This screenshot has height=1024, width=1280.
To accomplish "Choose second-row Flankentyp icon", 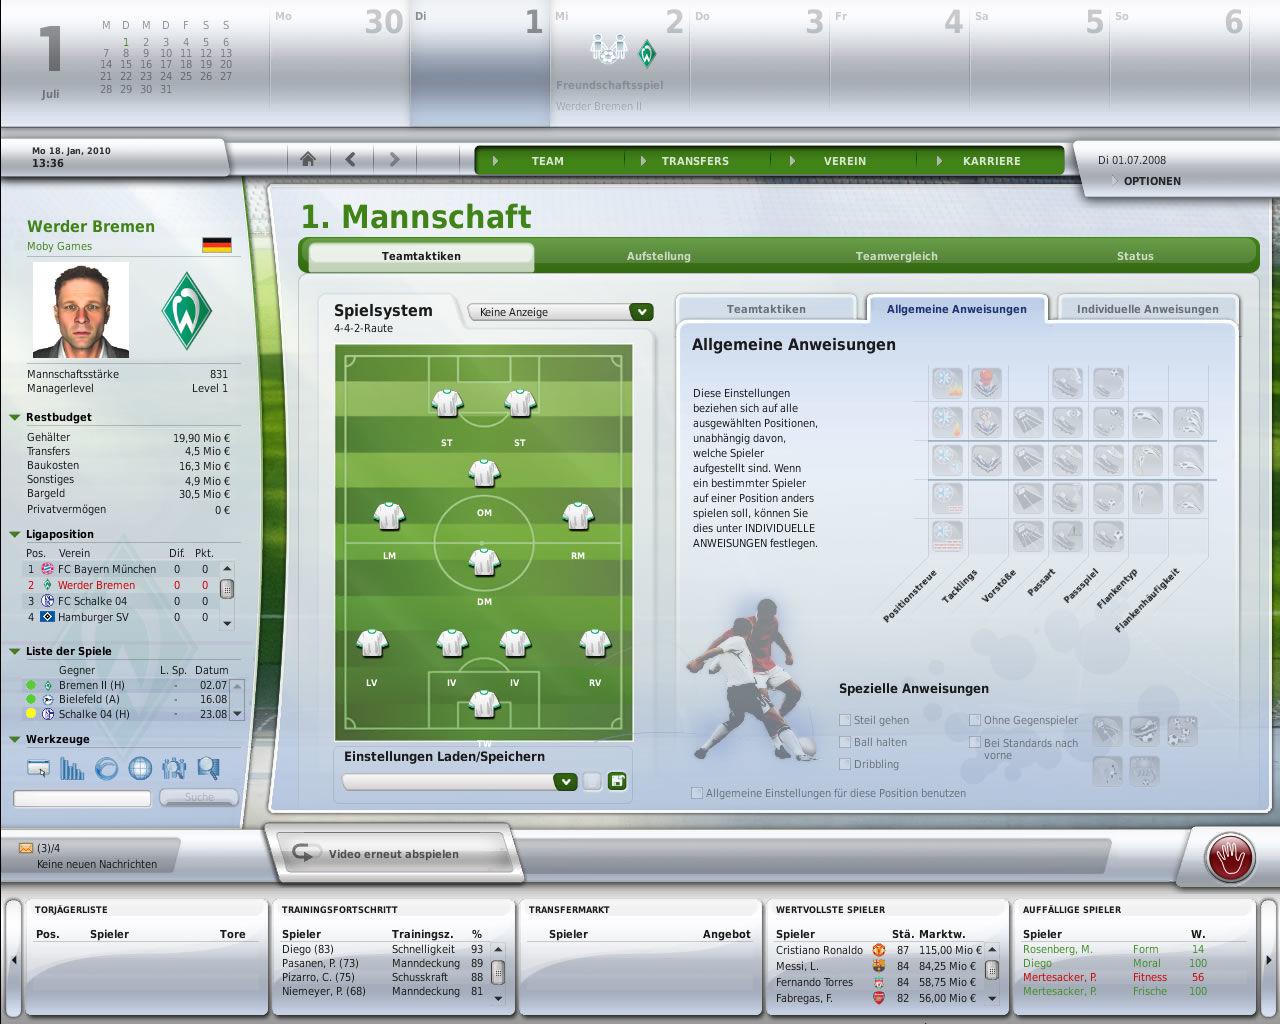I will pos(1148,421).
